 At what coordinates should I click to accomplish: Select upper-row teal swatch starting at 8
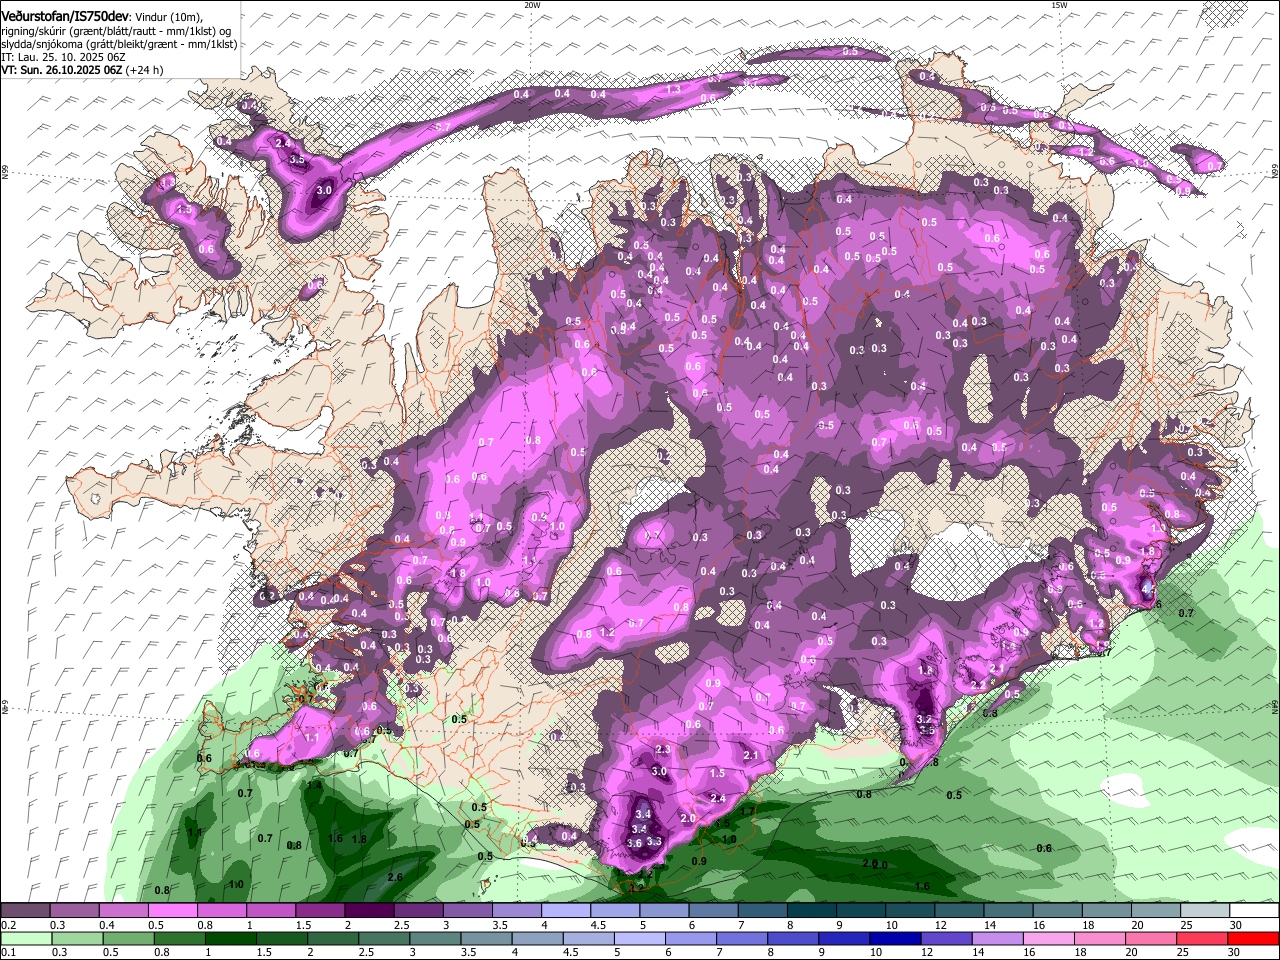(811, 911)
